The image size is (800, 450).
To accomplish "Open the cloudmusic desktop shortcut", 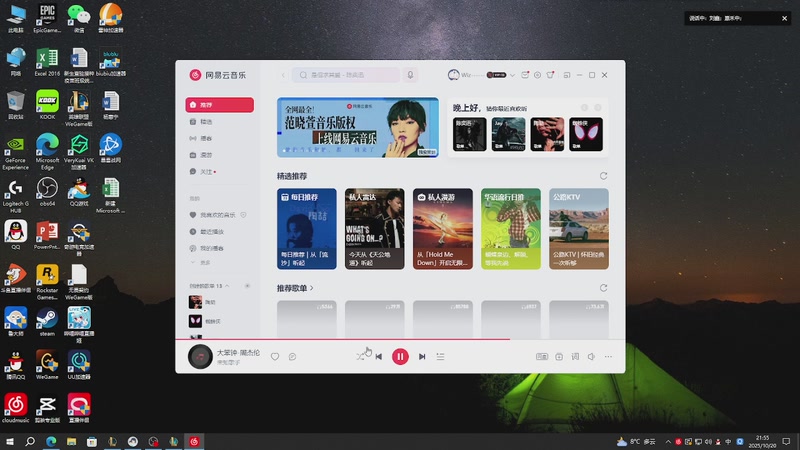I will point(16,408).
